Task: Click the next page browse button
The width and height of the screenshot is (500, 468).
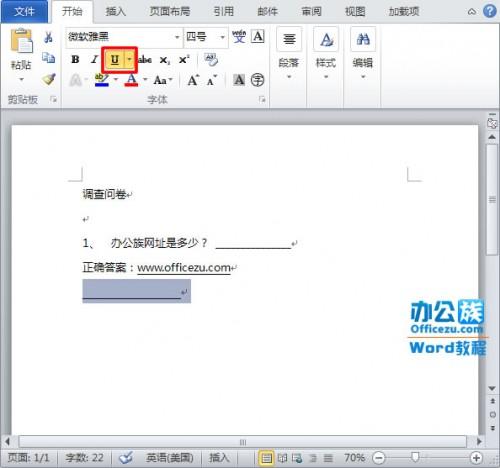Action: pyautogui.click(x=492, y=428)
